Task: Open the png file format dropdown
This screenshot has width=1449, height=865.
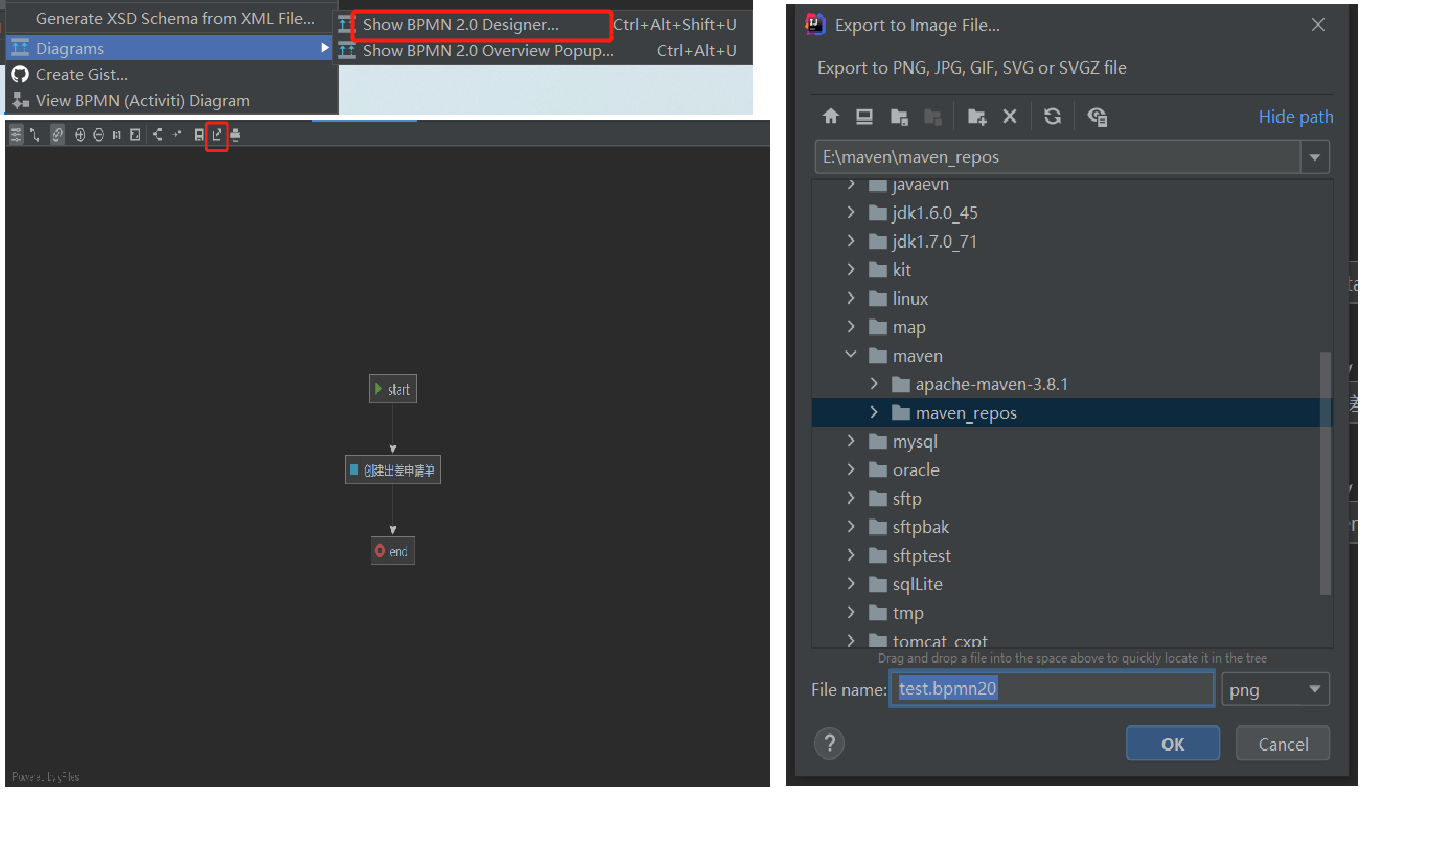Action: click(x=1276, y=690)
